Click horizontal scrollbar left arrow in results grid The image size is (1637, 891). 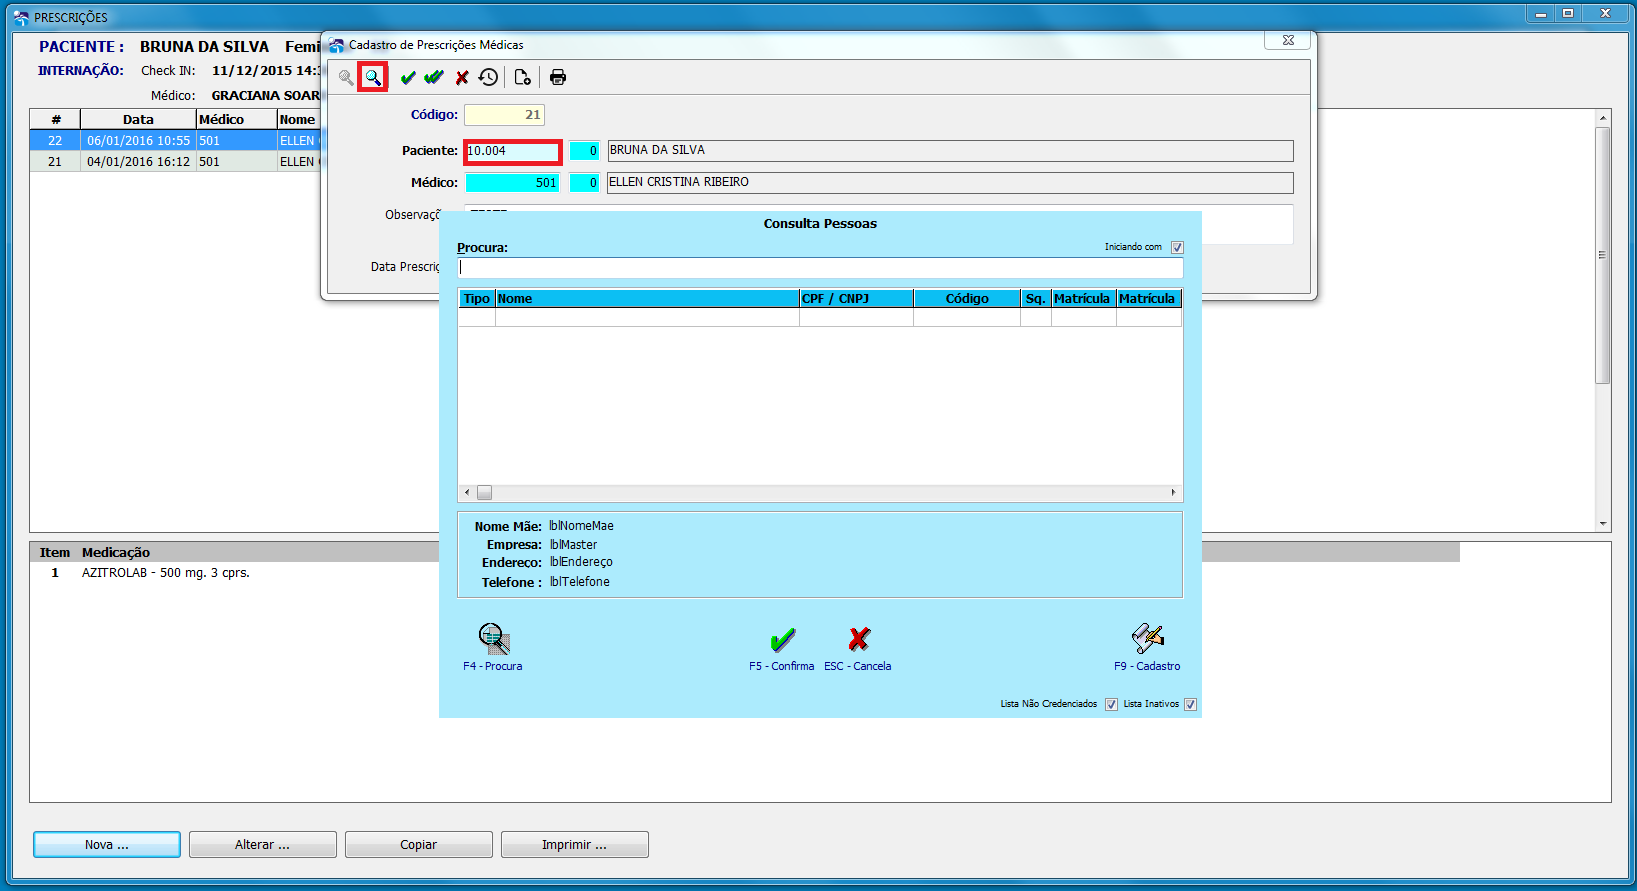467,493
